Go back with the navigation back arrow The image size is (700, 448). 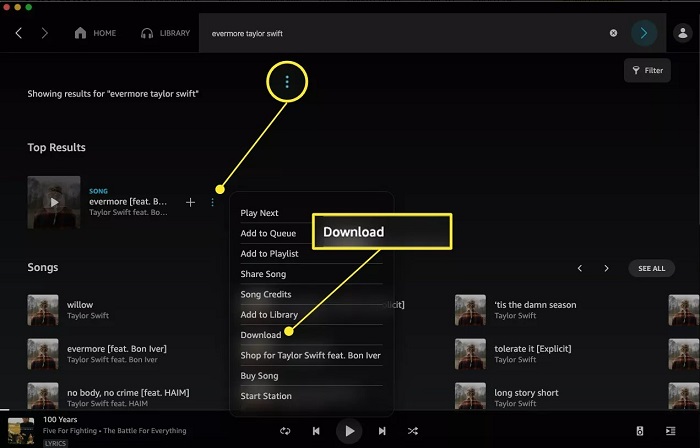[19, 33]
